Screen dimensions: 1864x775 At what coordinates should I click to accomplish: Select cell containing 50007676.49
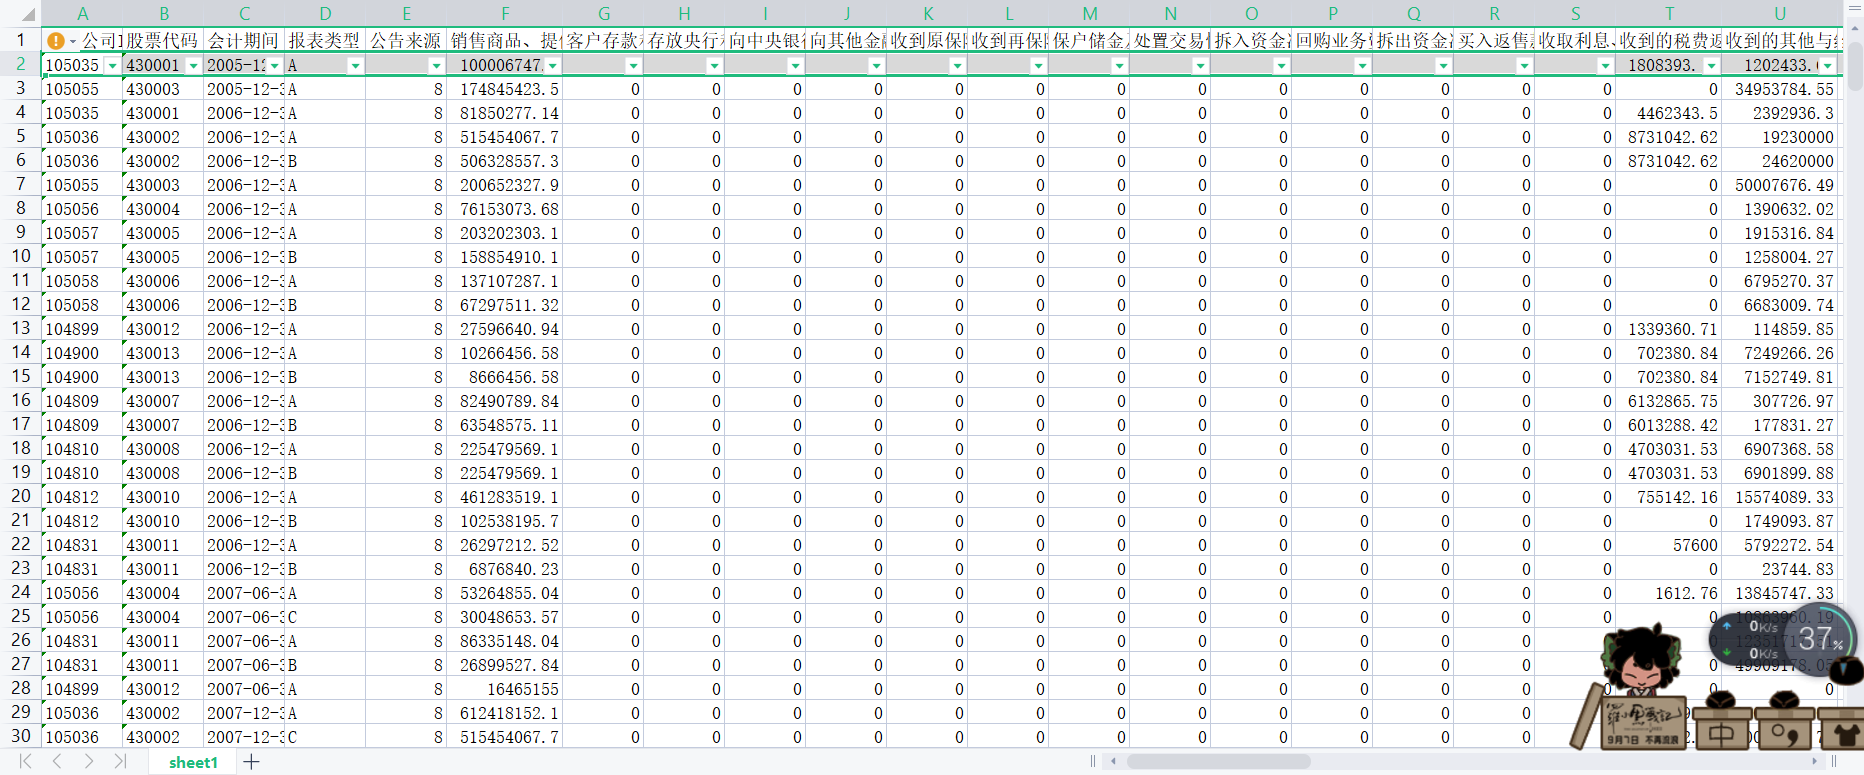coord(1780,185)
